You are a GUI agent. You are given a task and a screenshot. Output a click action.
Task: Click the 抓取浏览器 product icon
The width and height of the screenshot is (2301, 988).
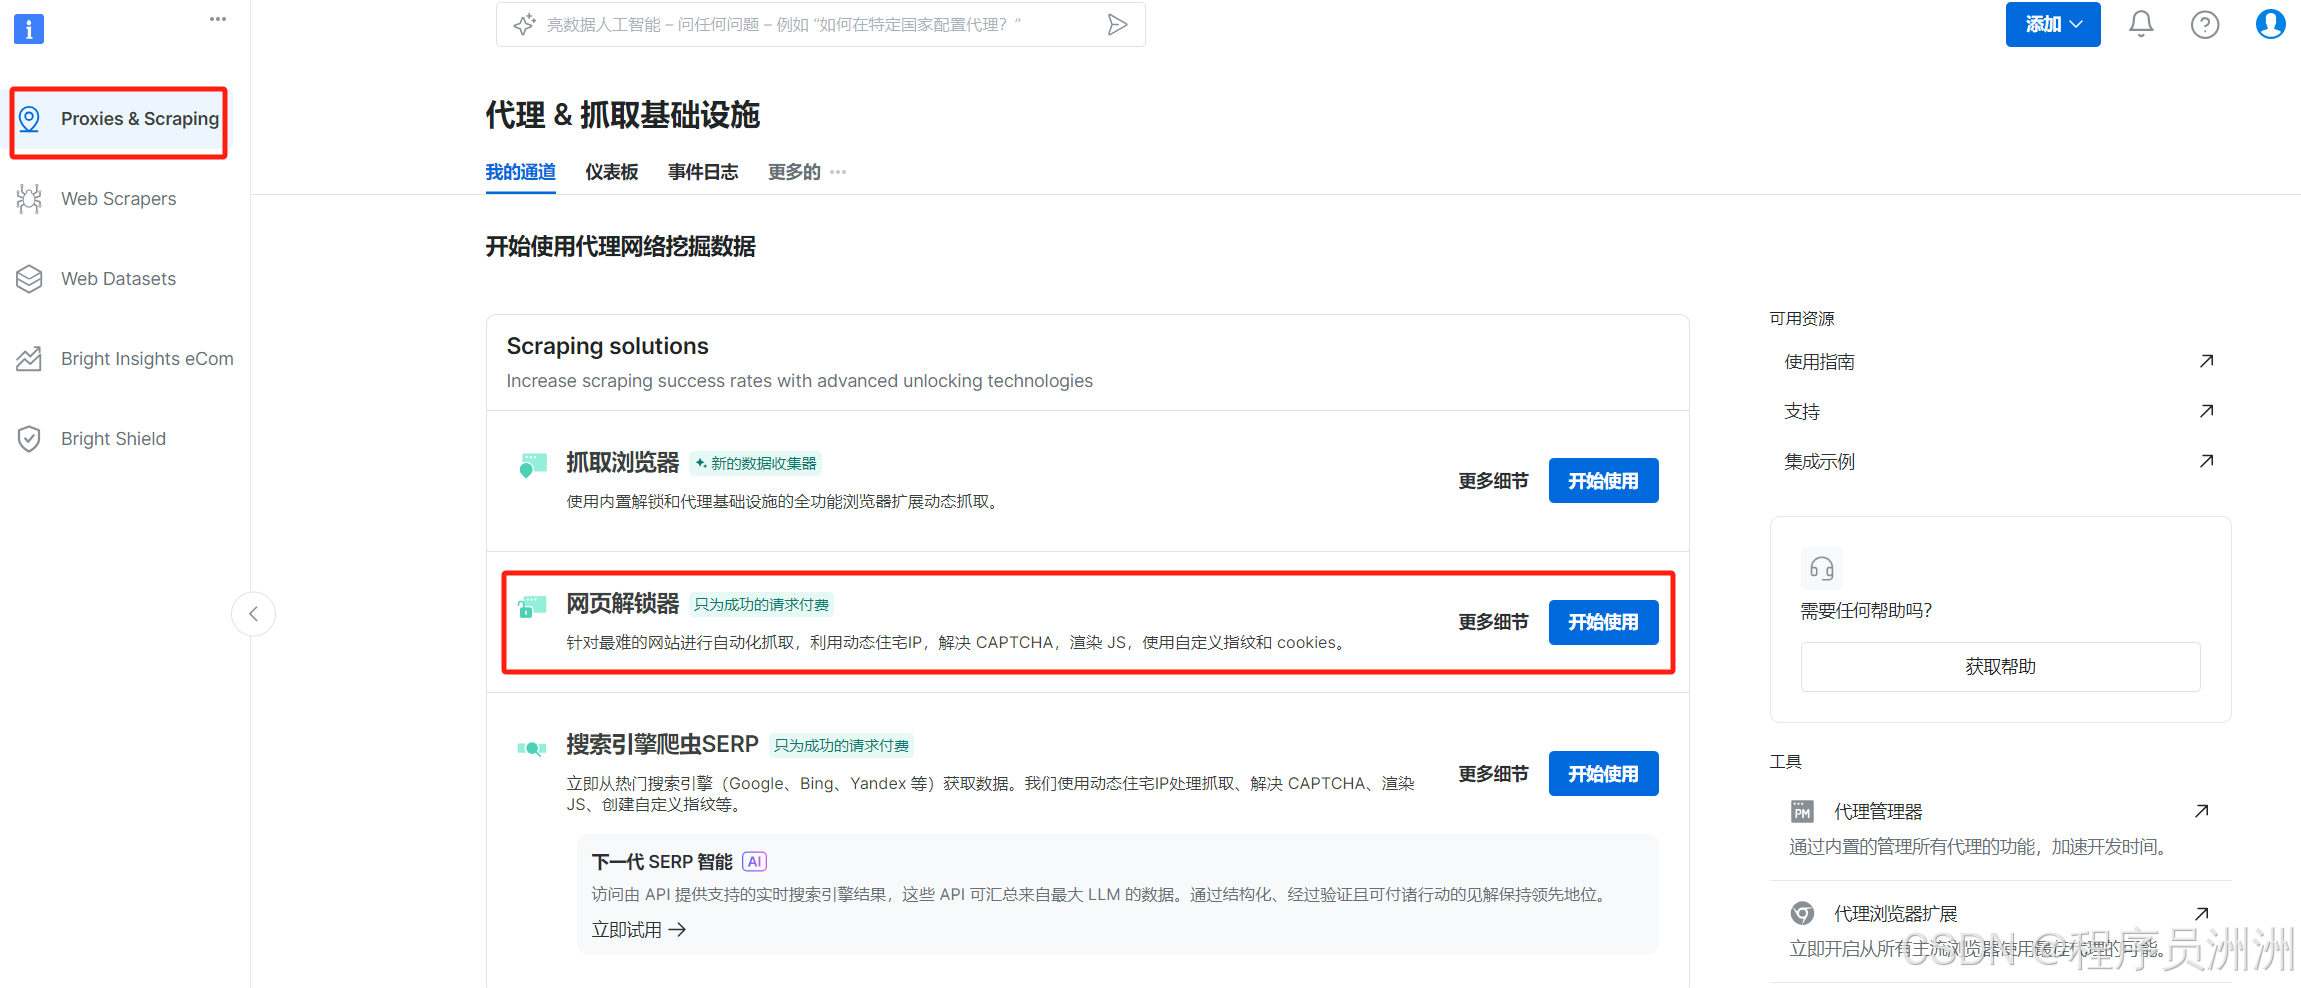(532, 465)
